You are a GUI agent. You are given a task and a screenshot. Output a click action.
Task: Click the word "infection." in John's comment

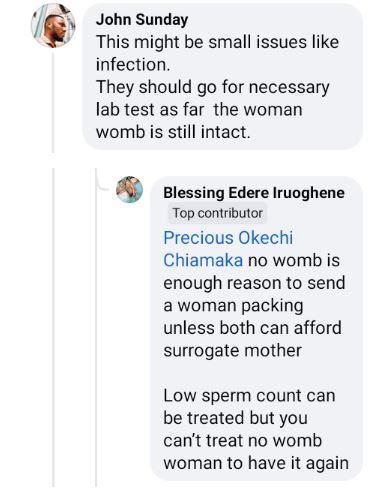click(x=133, y=65)
